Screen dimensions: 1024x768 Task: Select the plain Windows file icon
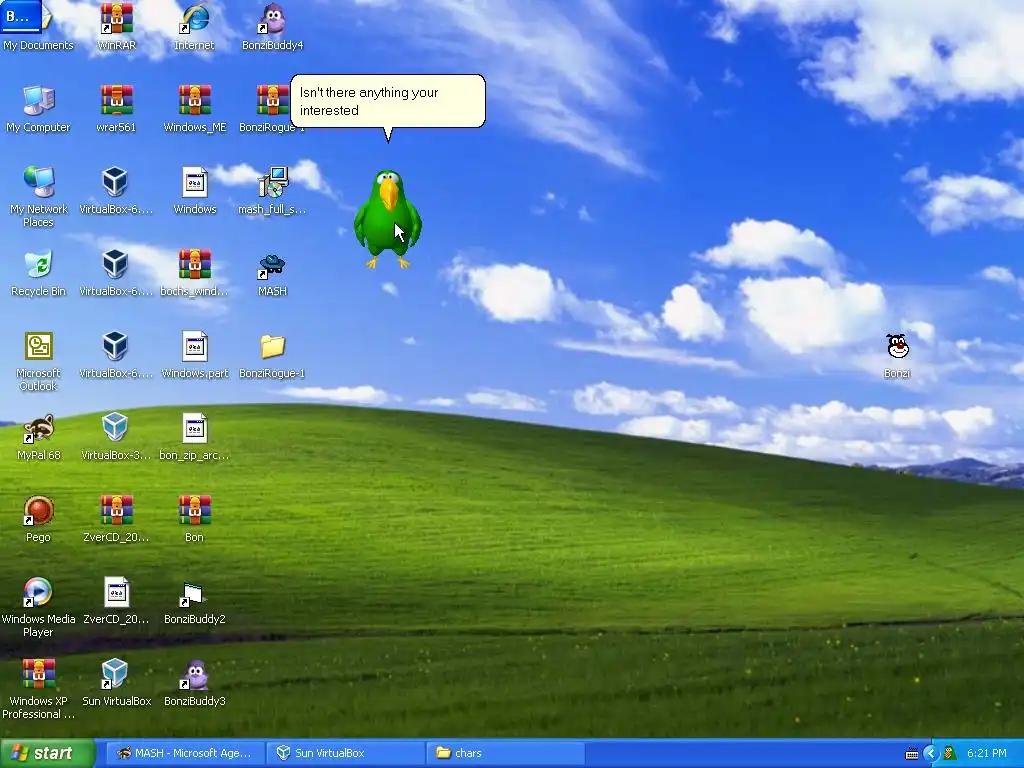(x=195, y=182)
